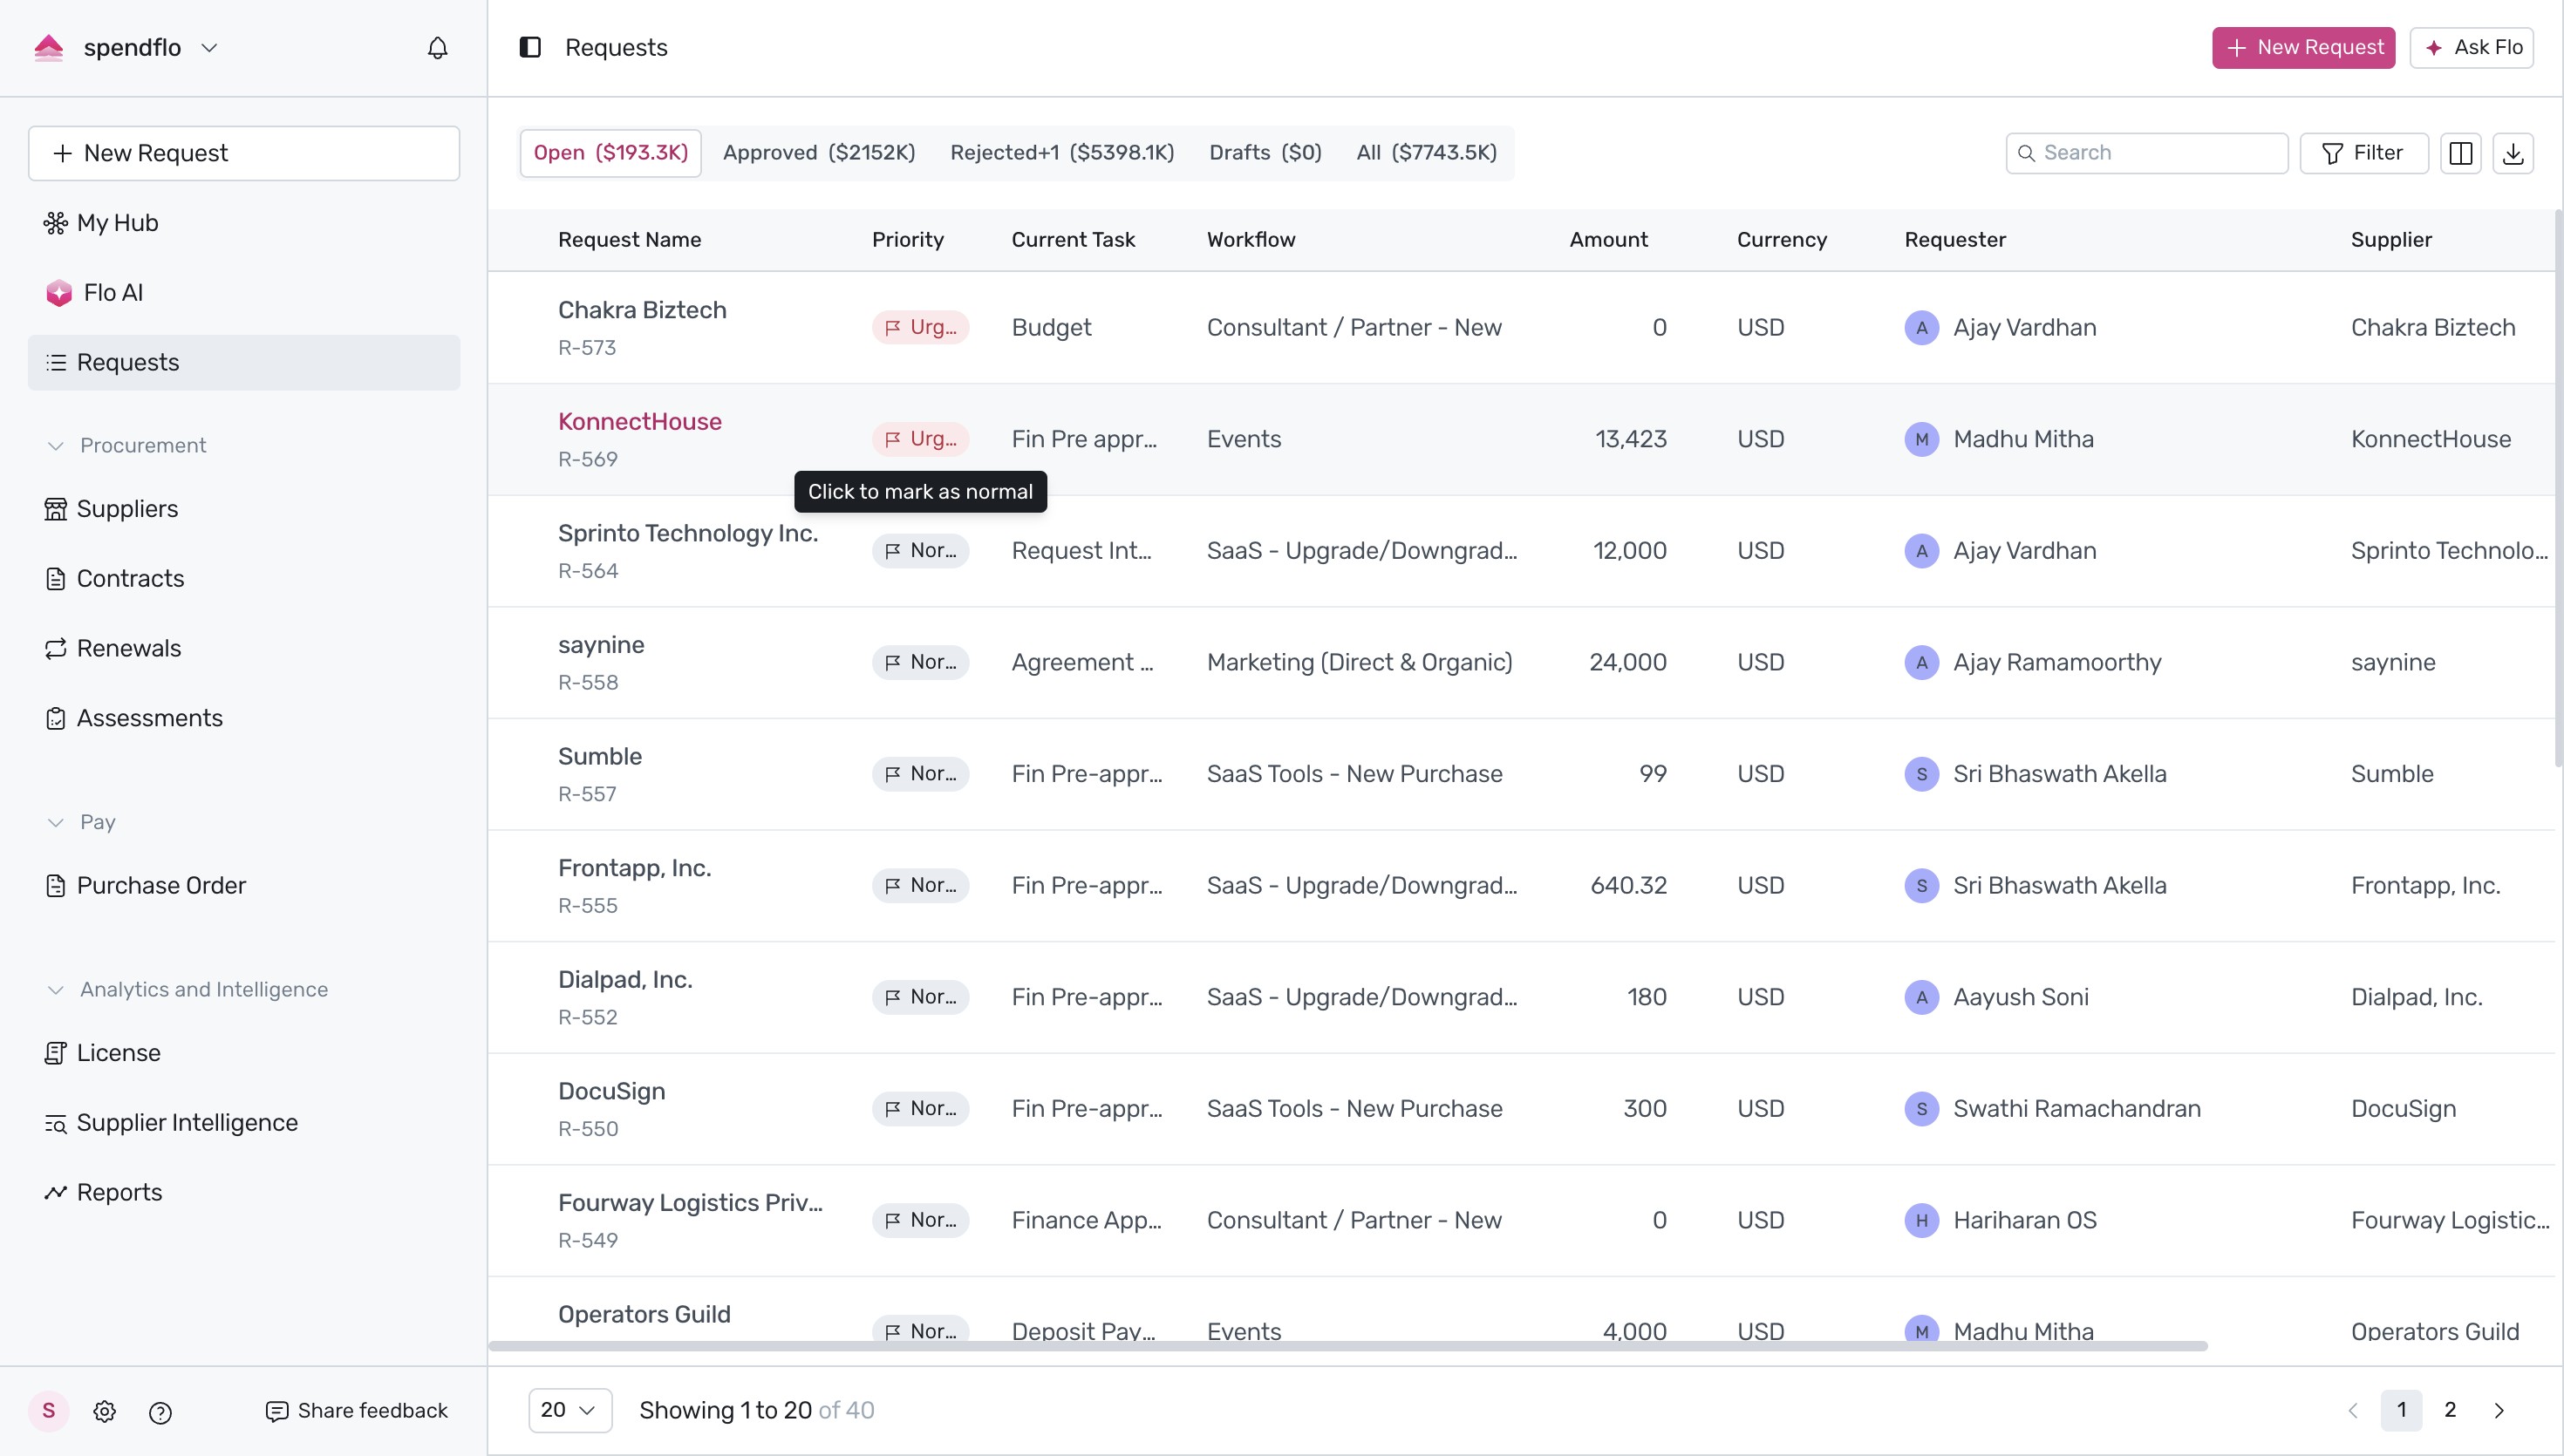Click Share feedback
Image resolution: width=2564 pixels, height=1456 pixels.
pyautogui.click(x=356, y=1410)
